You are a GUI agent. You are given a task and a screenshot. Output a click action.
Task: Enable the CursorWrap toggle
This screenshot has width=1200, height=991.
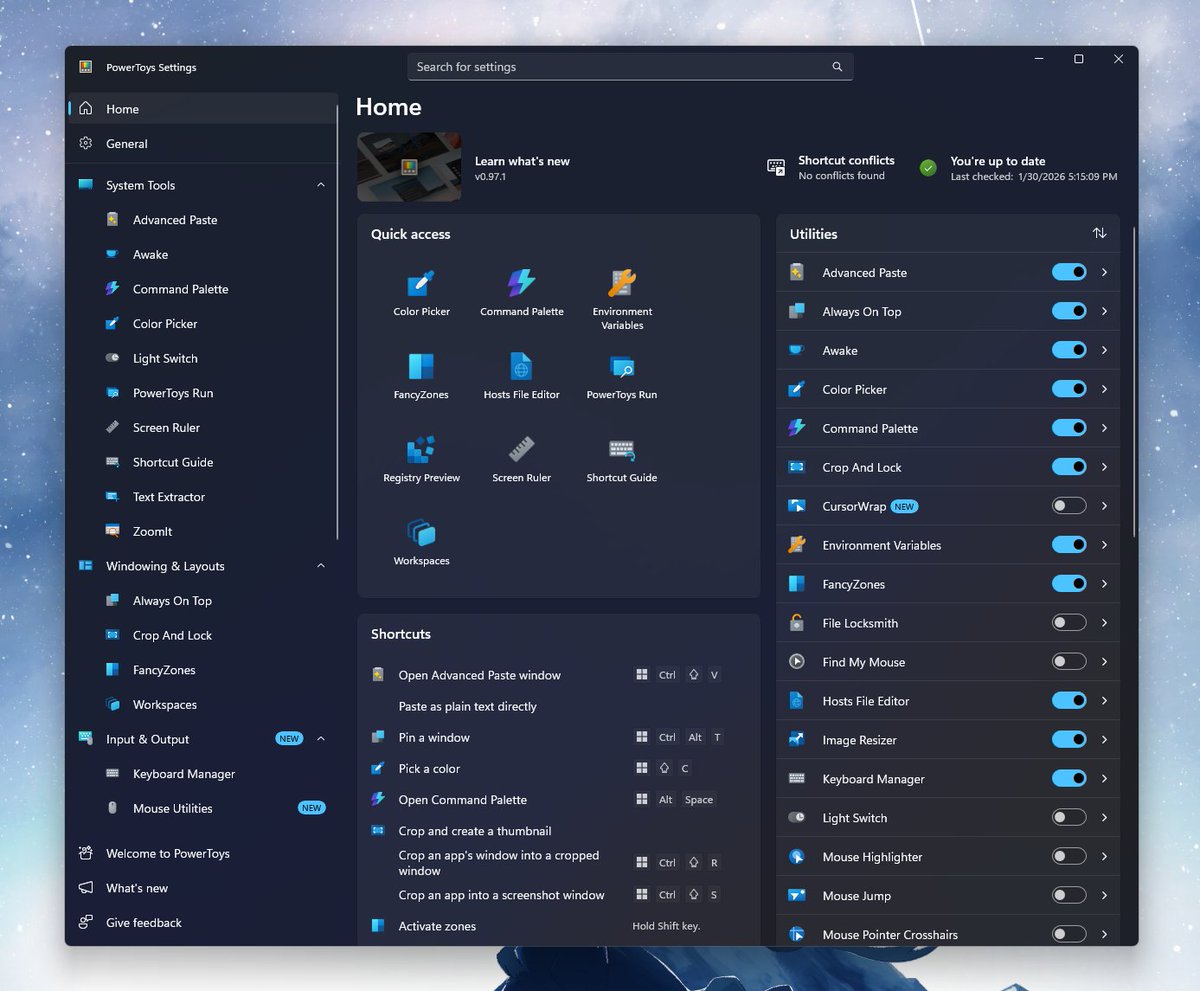click(1069, 506)
